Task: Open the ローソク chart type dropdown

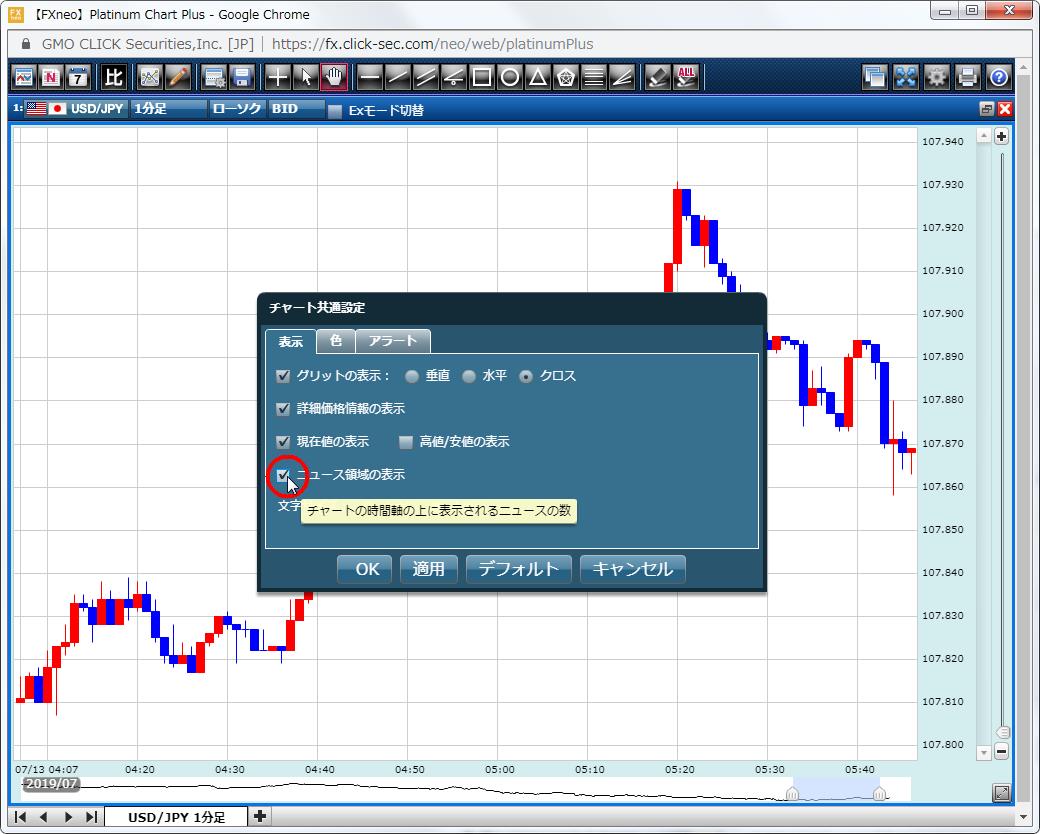Action: (237, 110)
